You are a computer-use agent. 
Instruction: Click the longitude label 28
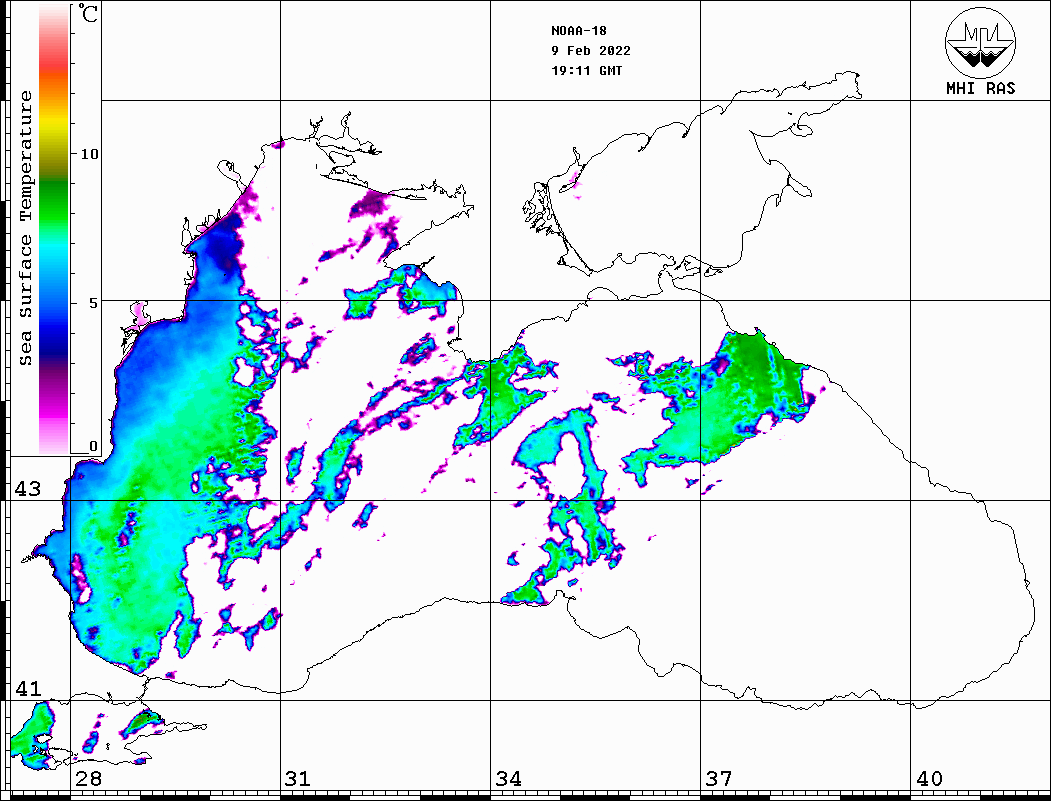click(x=88, y=779)
